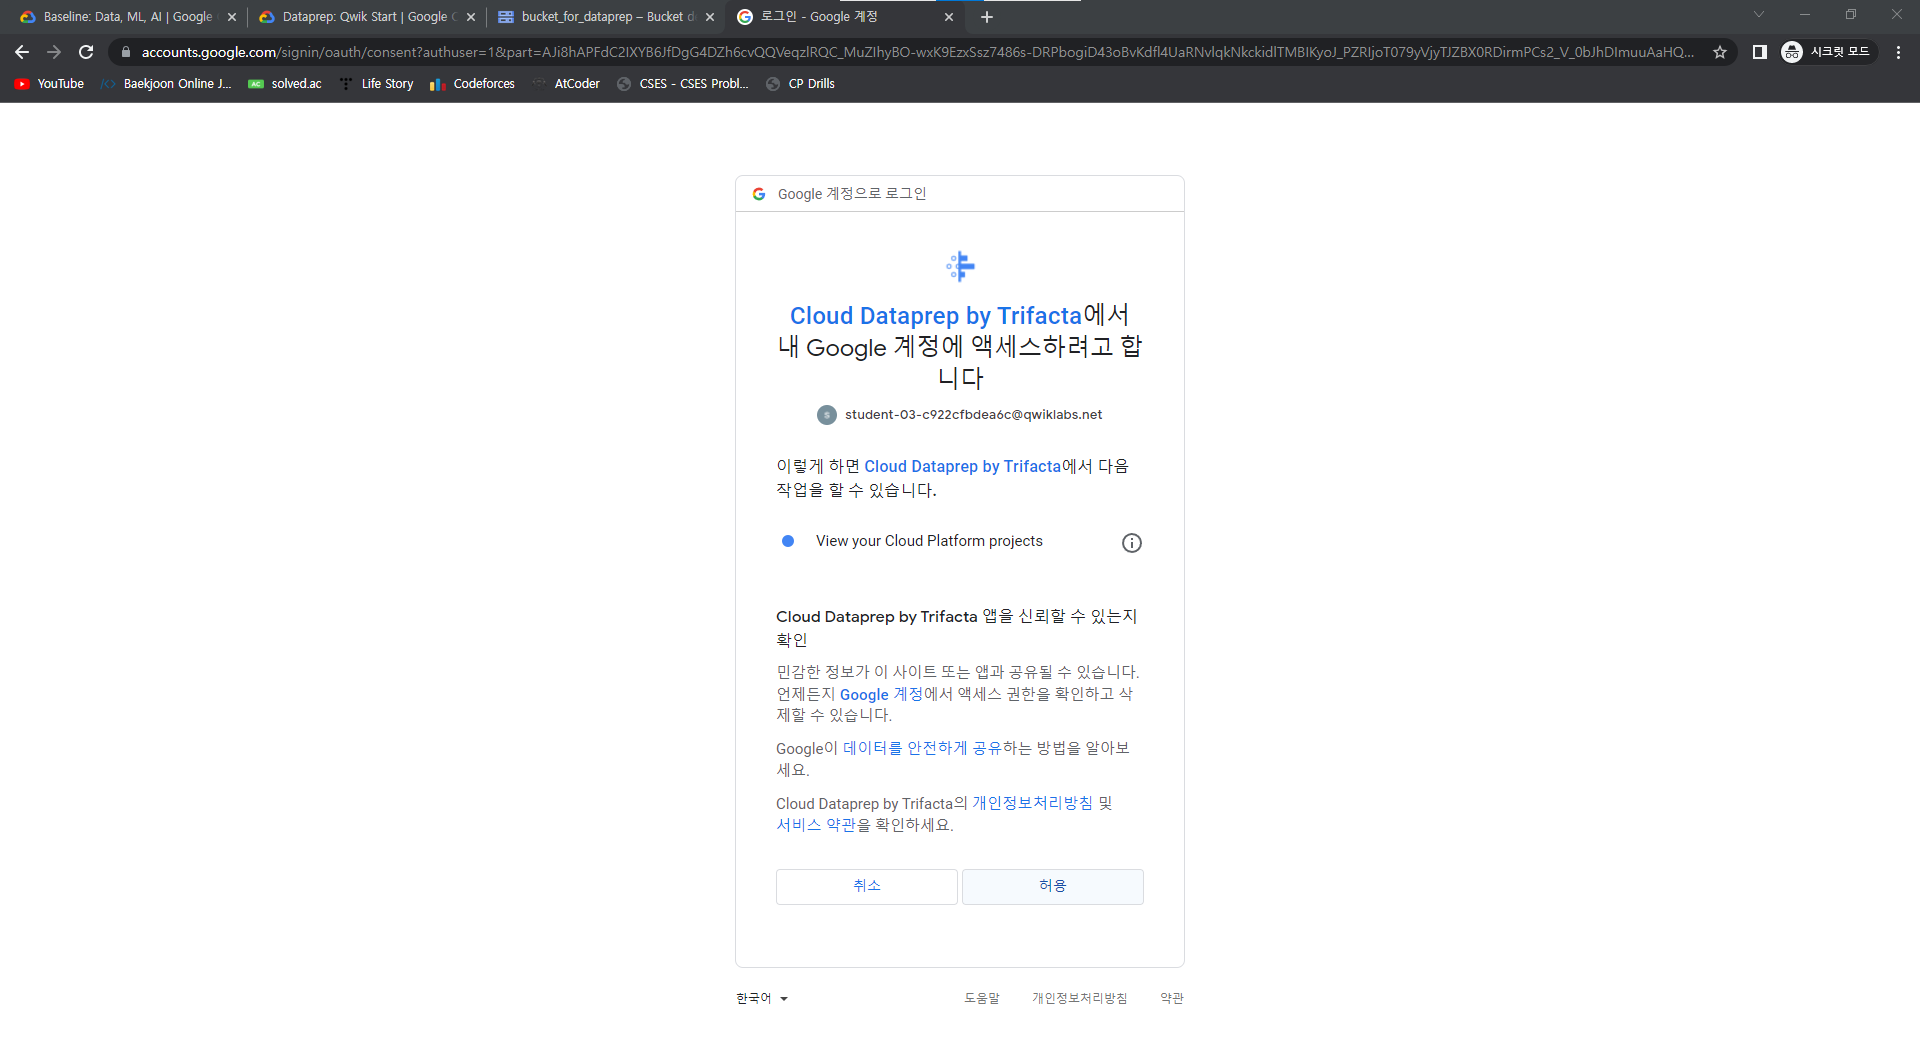The width and height of the screenshot is (1920, 1040).
Task: Click the student-03 qwiklabs email address
Action: 973,415
